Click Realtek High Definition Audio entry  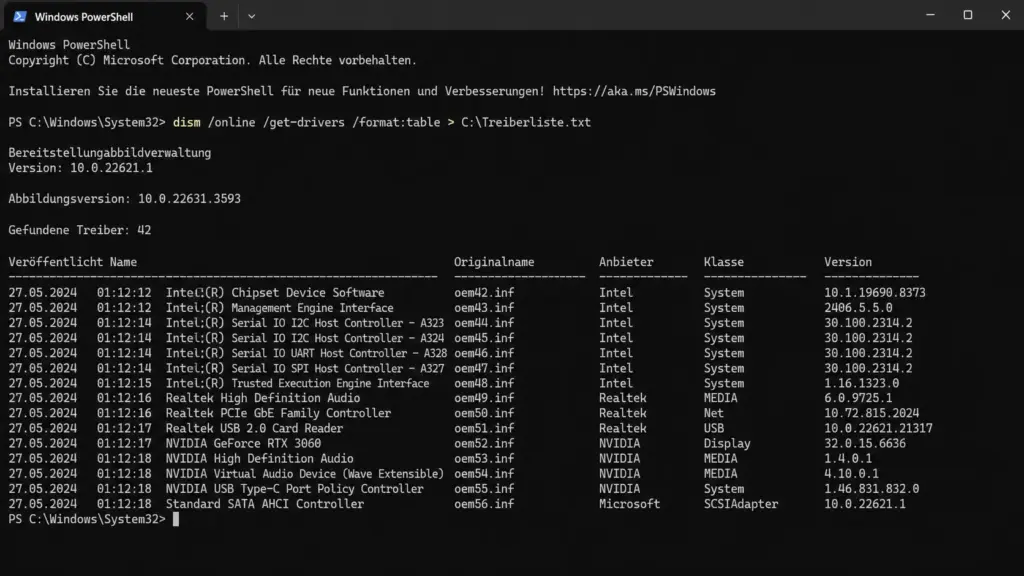pyautogui.click(x=263, y=398)
